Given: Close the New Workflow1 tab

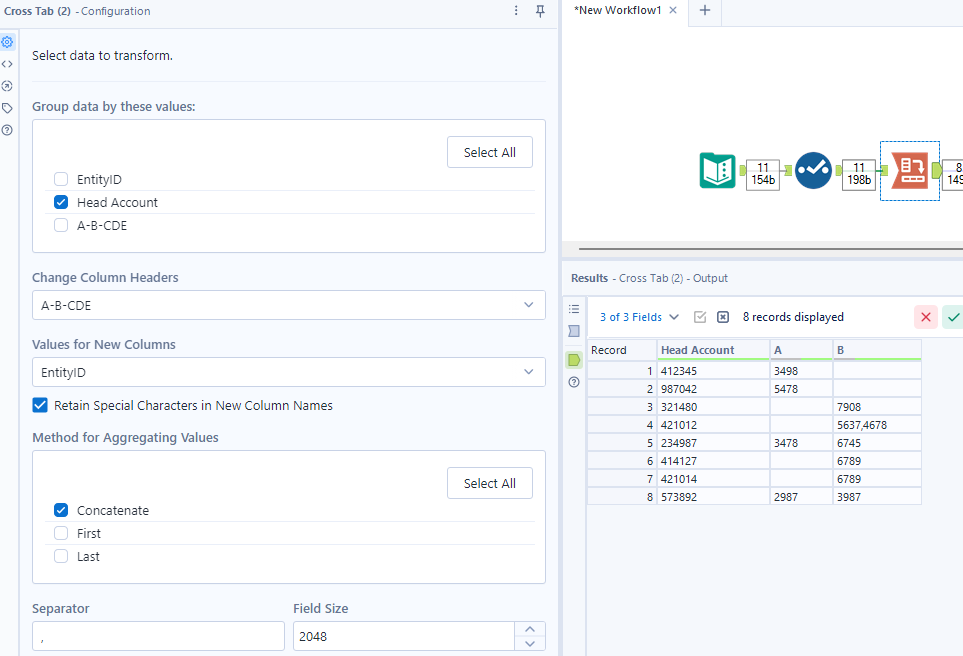Looking at the screenshot, I should tap(673, 10).
